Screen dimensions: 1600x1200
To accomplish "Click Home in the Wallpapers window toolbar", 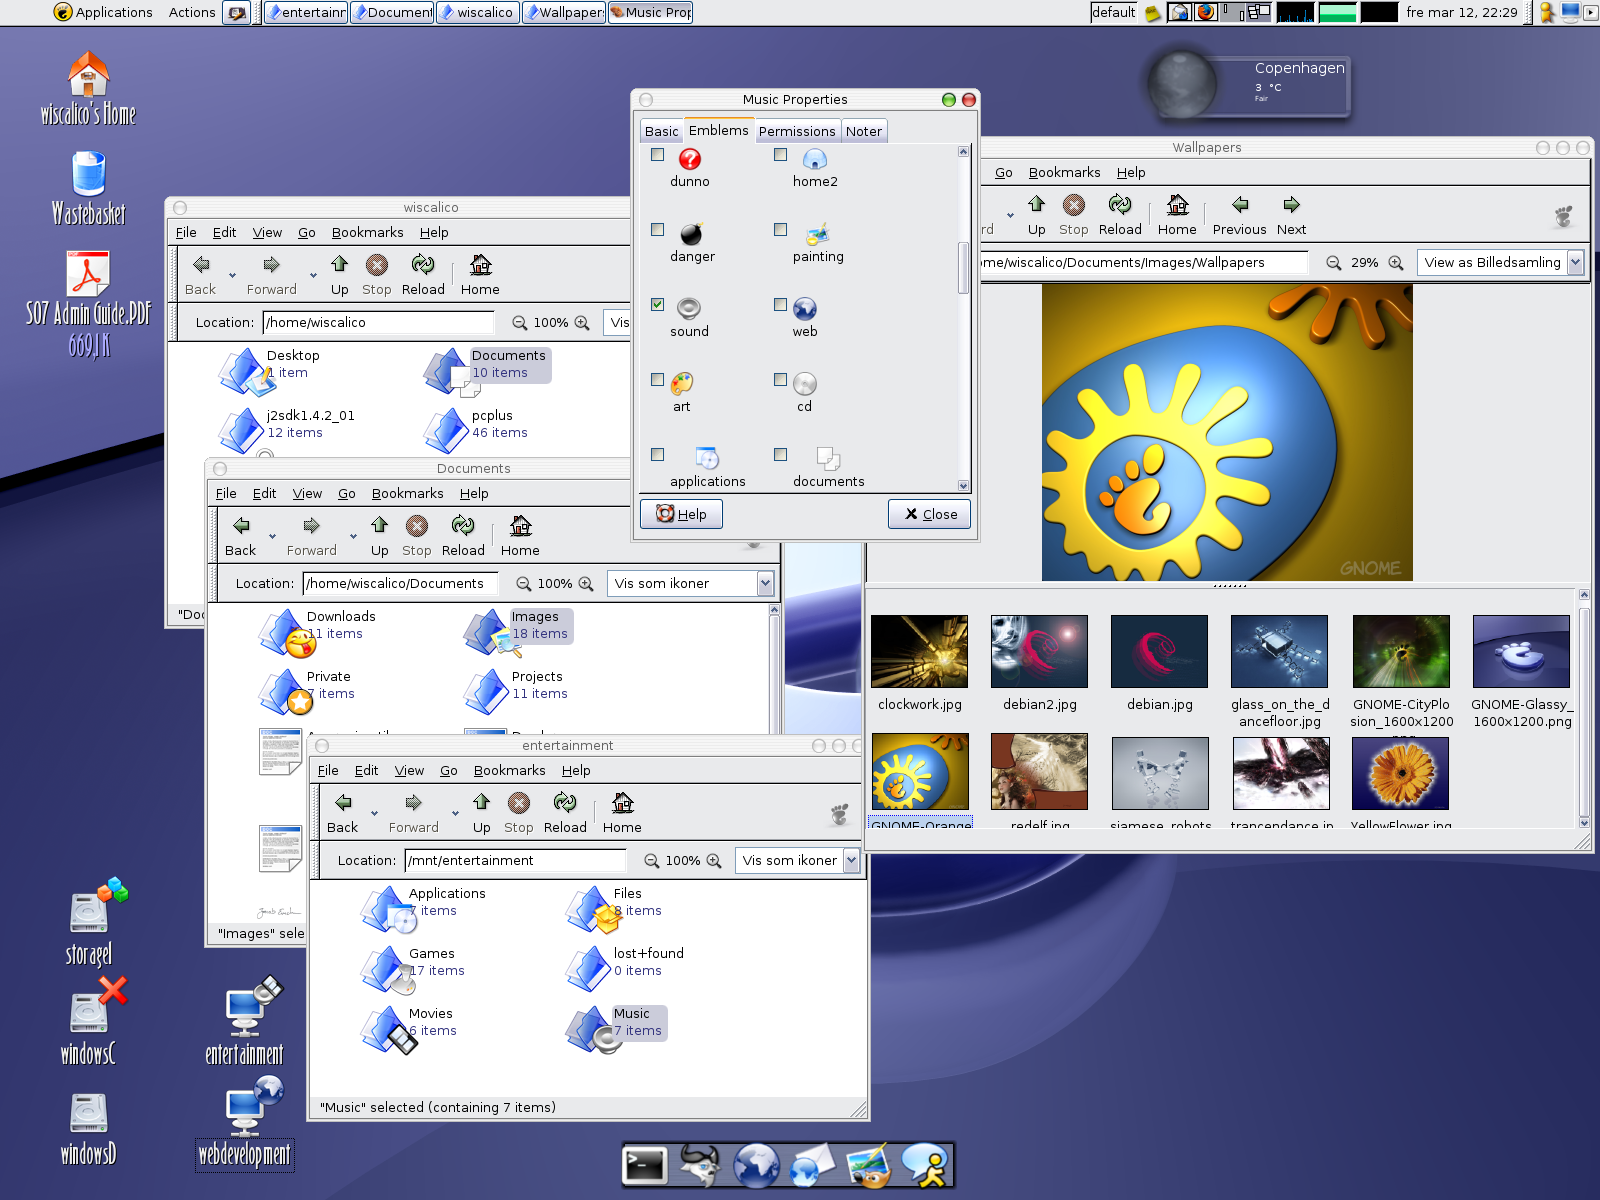I will pos(1177,215).
